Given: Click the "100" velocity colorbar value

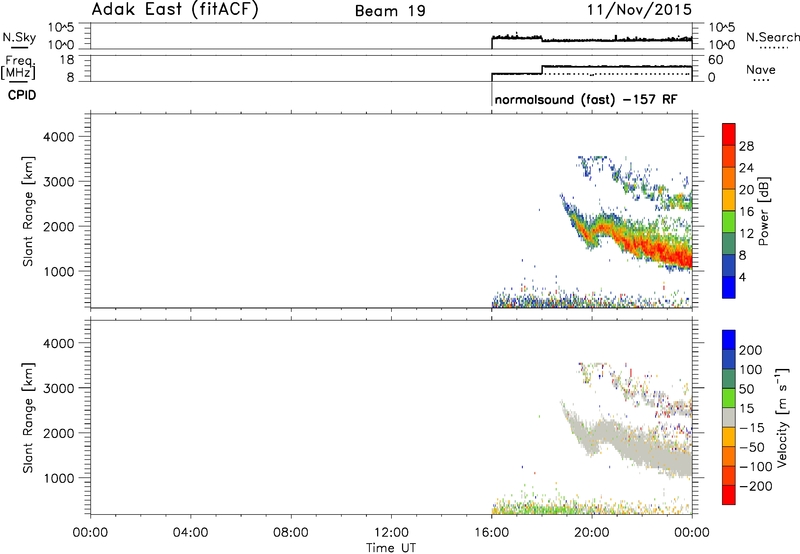Looking at the screenshot, I should click(751, 369).
